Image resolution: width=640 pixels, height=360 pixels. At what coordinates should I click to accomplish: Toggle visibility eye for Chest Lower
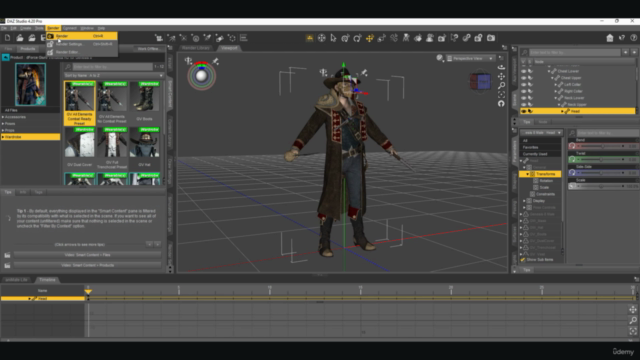[x=524, y=71]
